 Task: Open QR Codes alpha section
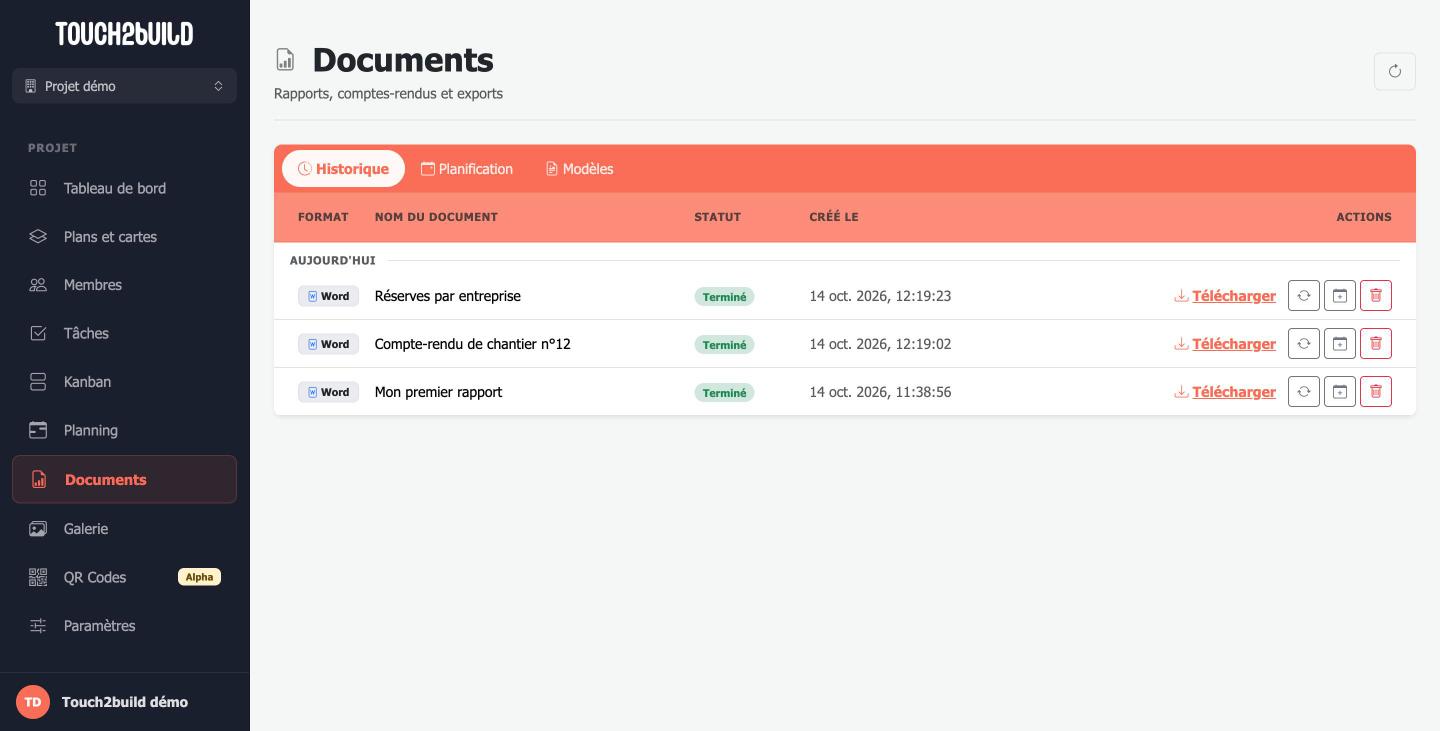124,577
